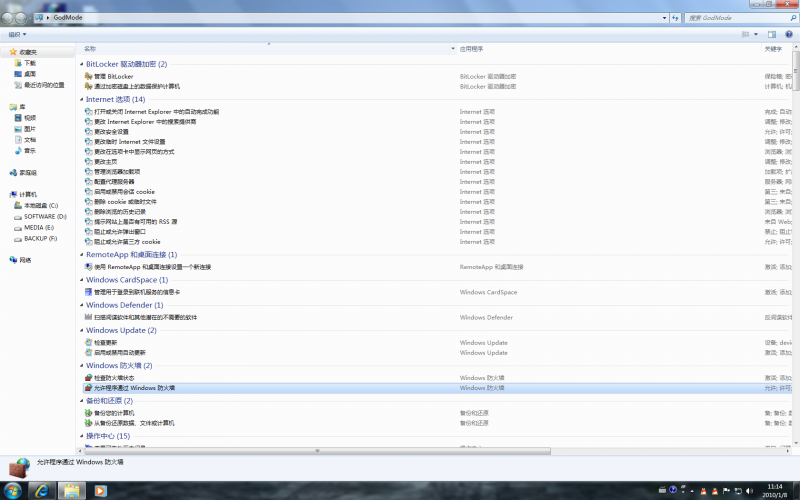Open 音乐 library in sidebar
Screen dimensions: 800x500
25,151
